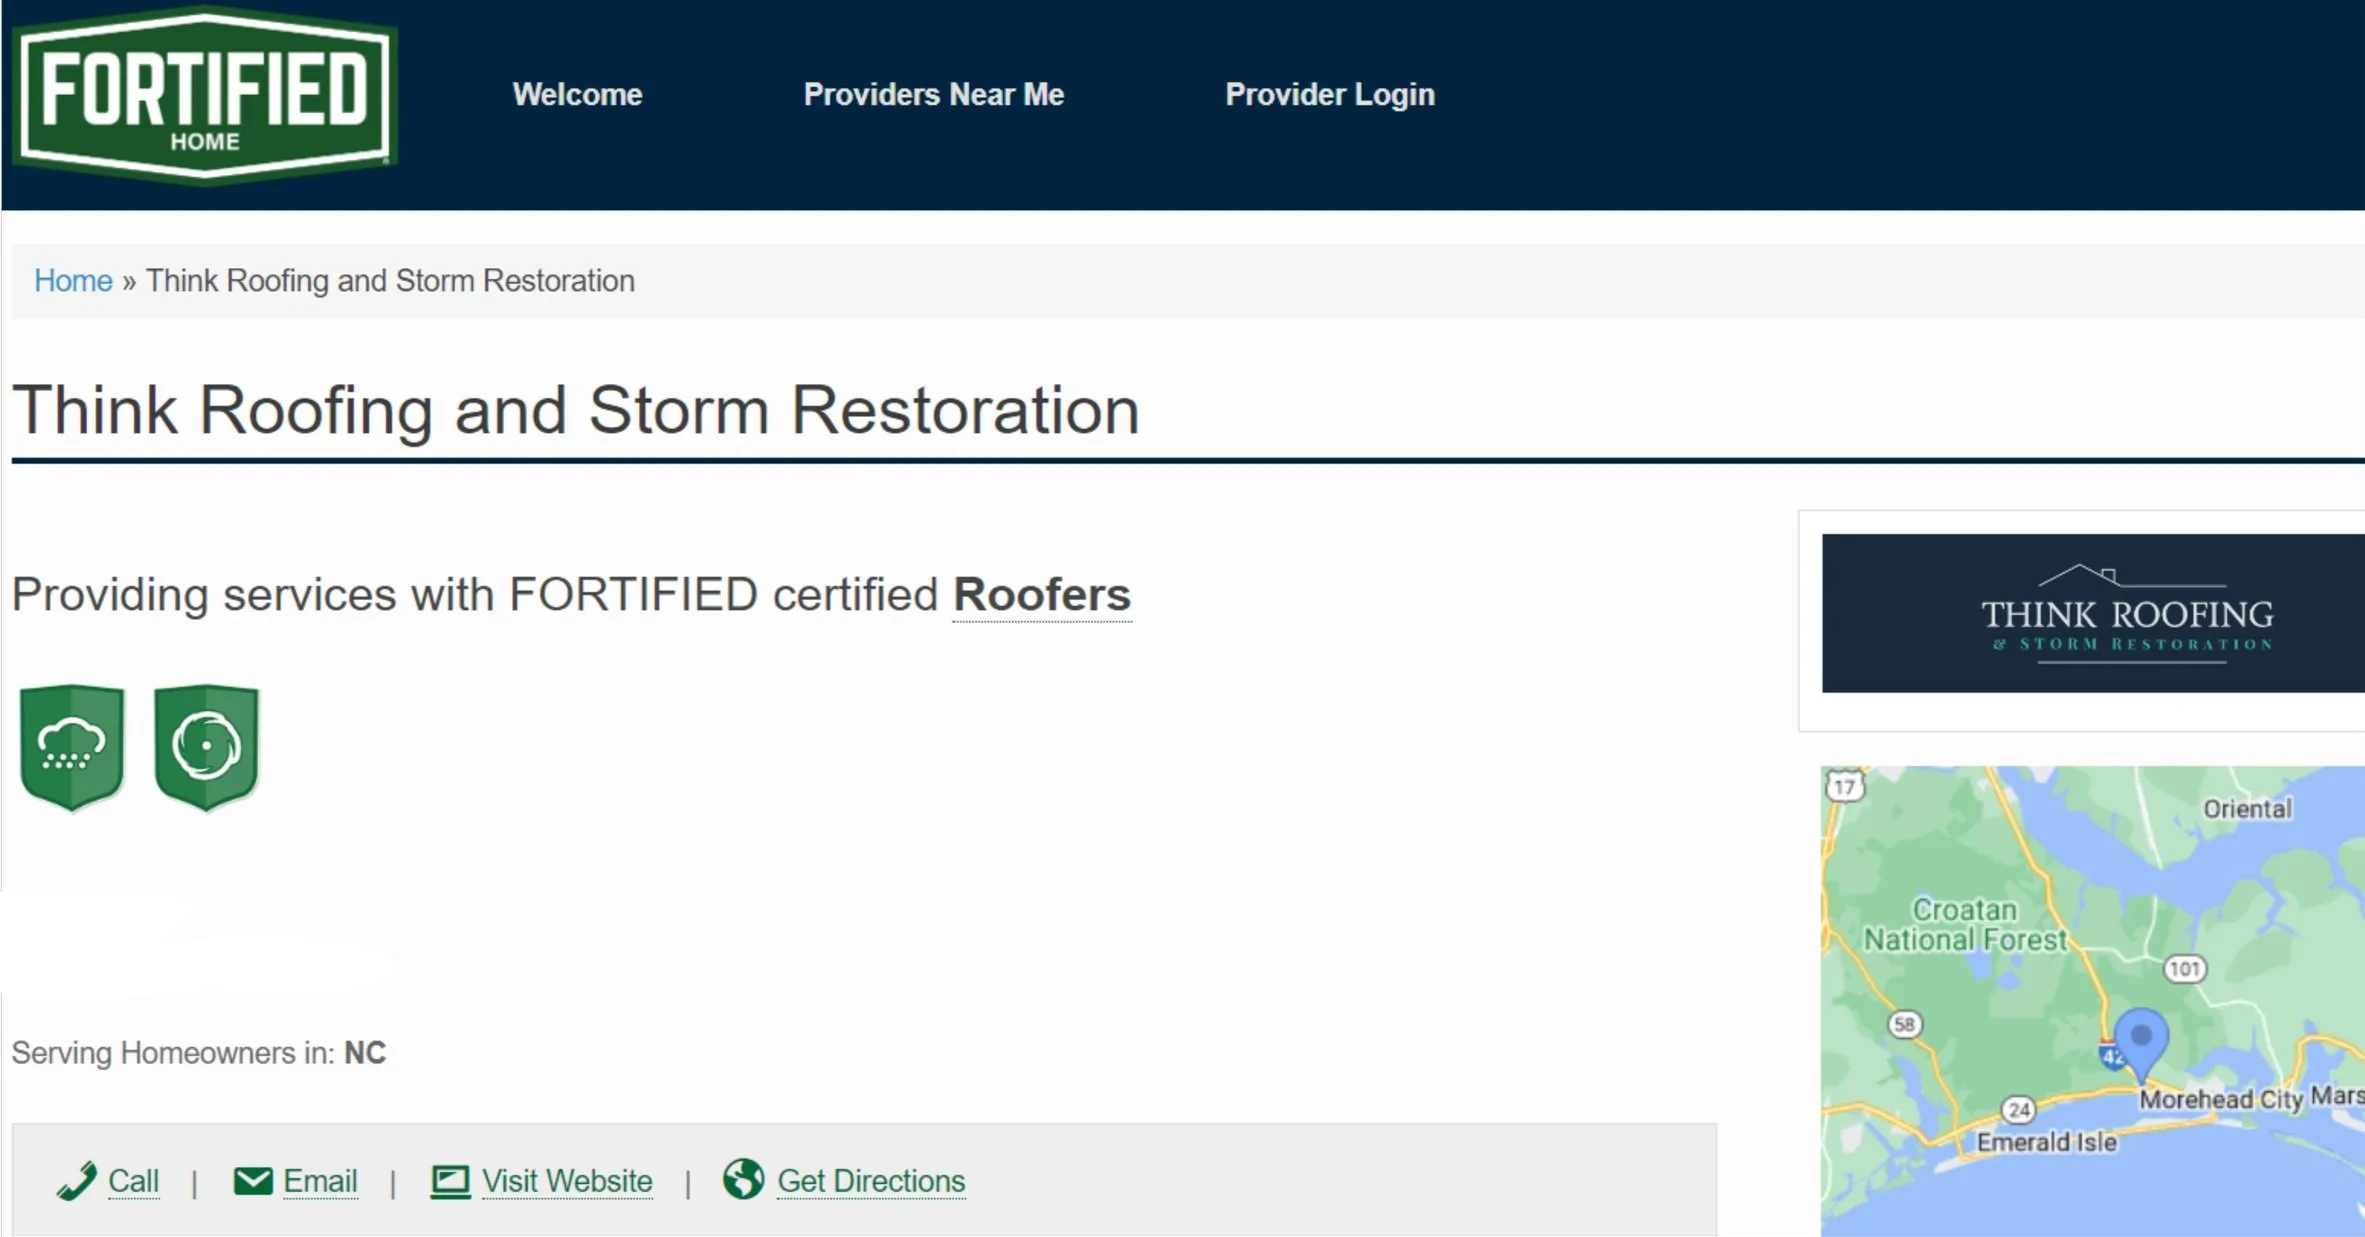Screen dimensions: 2365x1237
Task: Open the Visit Website link
Action: [566, 1181]
